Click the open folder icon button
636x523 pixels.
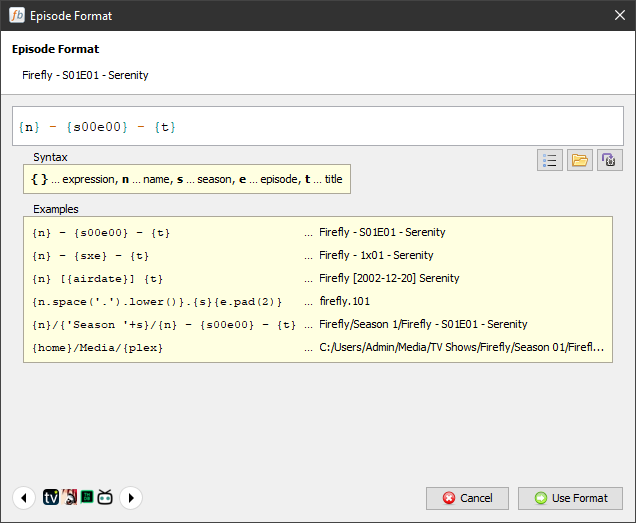[x=579, y=160]
